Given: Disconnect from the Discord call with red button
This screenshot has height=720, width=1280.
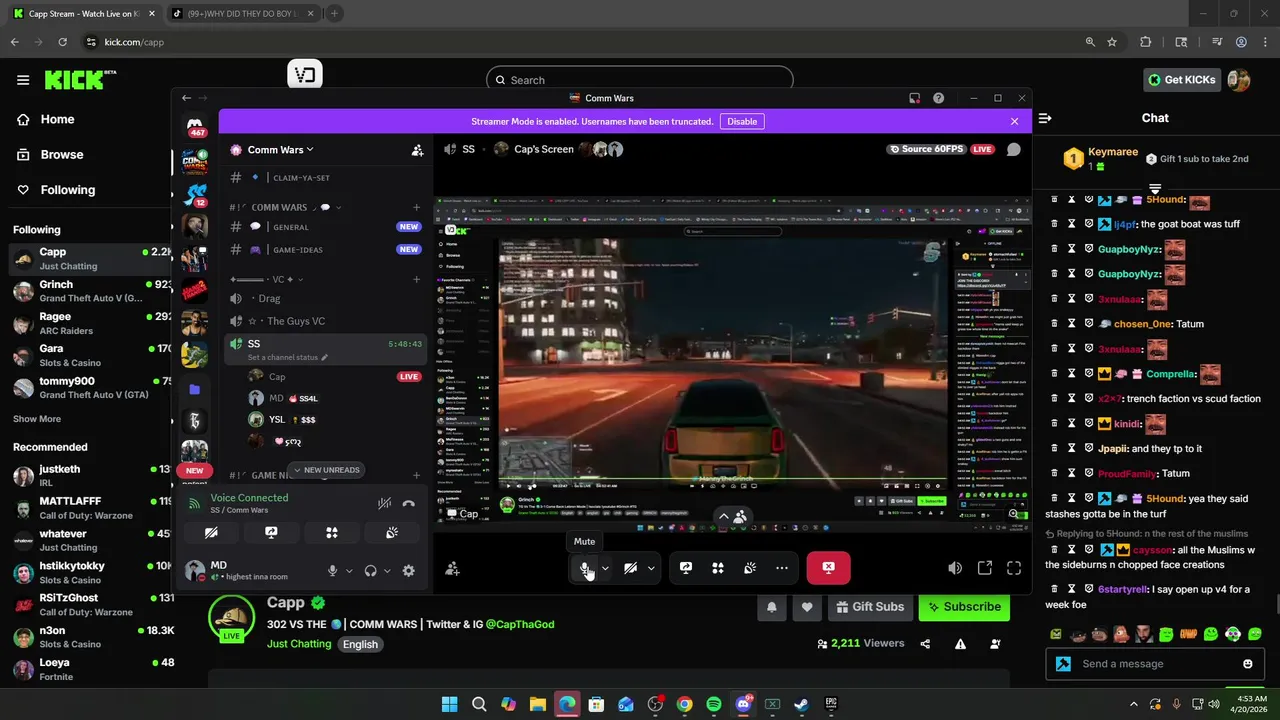Looking at the screenshot, I should 828,568.
